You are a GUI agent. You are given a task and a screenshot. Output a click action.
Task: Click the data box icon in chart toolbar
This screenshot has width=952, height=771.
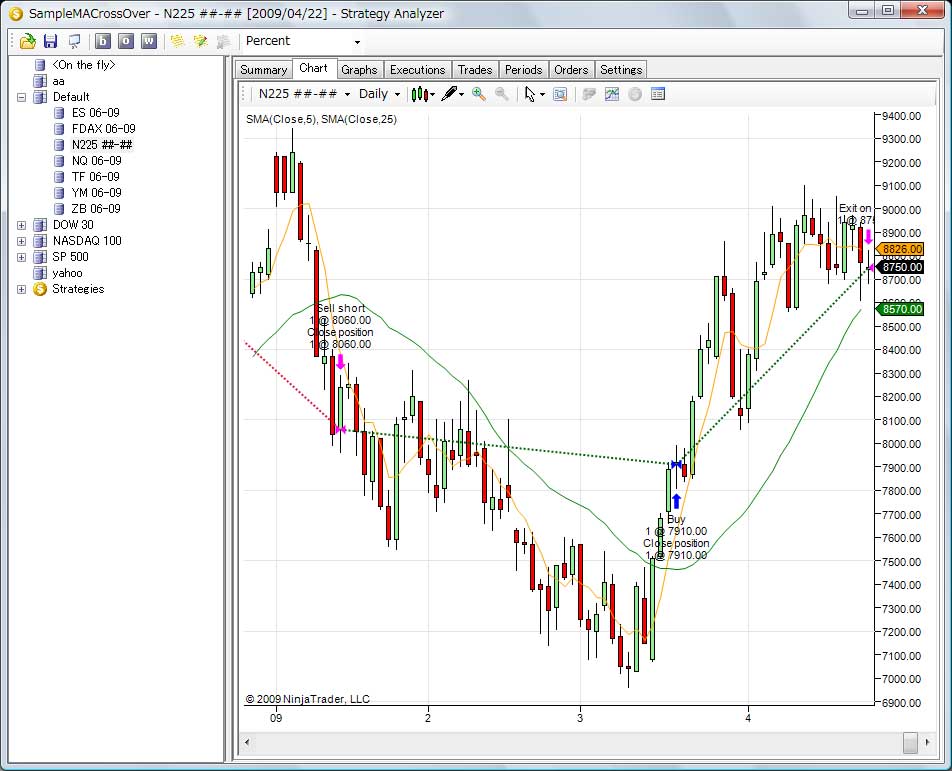click(x=658, y=94)
